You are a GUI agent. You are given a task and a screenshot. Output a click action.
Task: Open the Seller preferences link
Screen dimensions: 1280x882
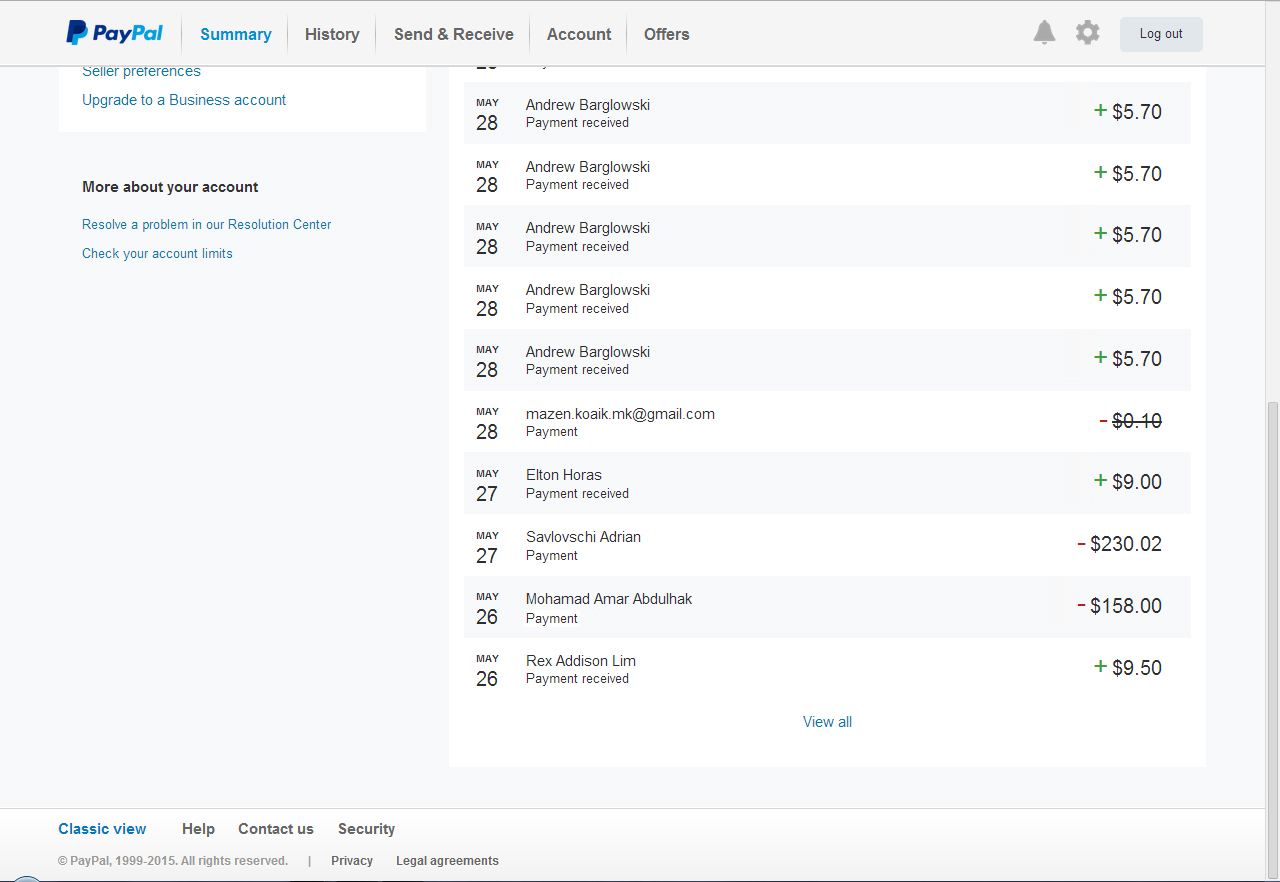(x=141, y=71)
